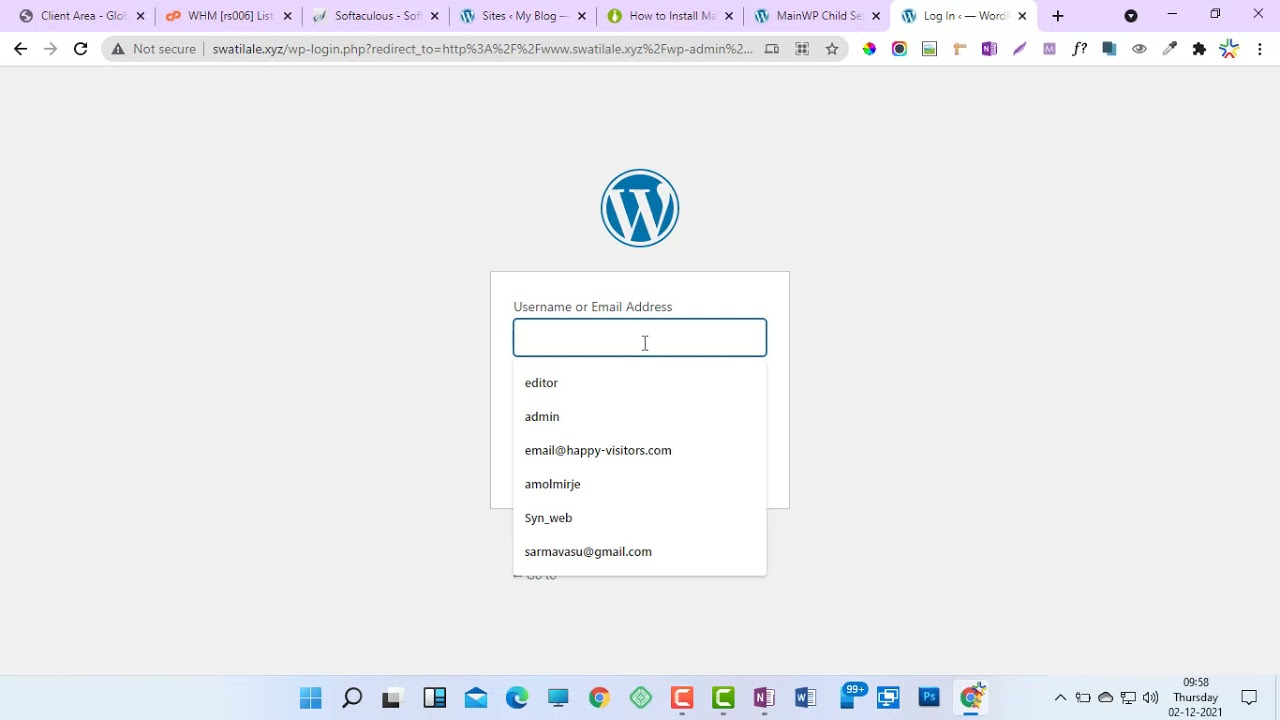The width and height of the screenshot is (1280, 720).
Task: Close the Log In WordPress tab
Action: 1022,16
